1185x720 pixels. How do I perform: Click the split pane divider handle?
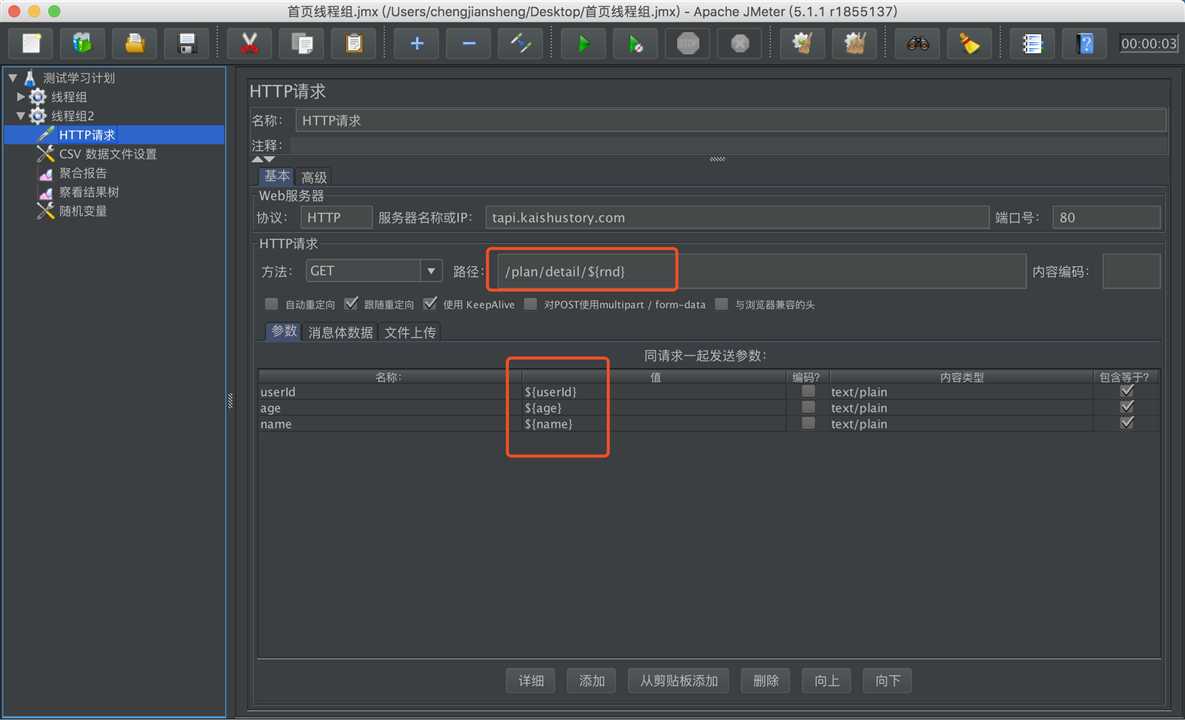[x=230, y=401]
